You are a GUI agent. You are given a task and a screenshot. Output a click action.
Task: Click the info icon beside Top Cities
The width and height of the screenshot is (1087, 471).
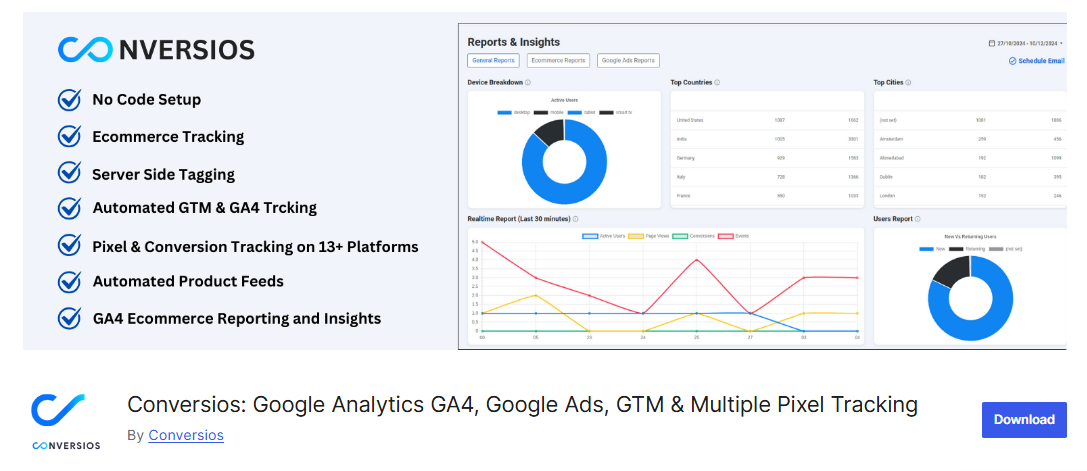tap(908, 83)
